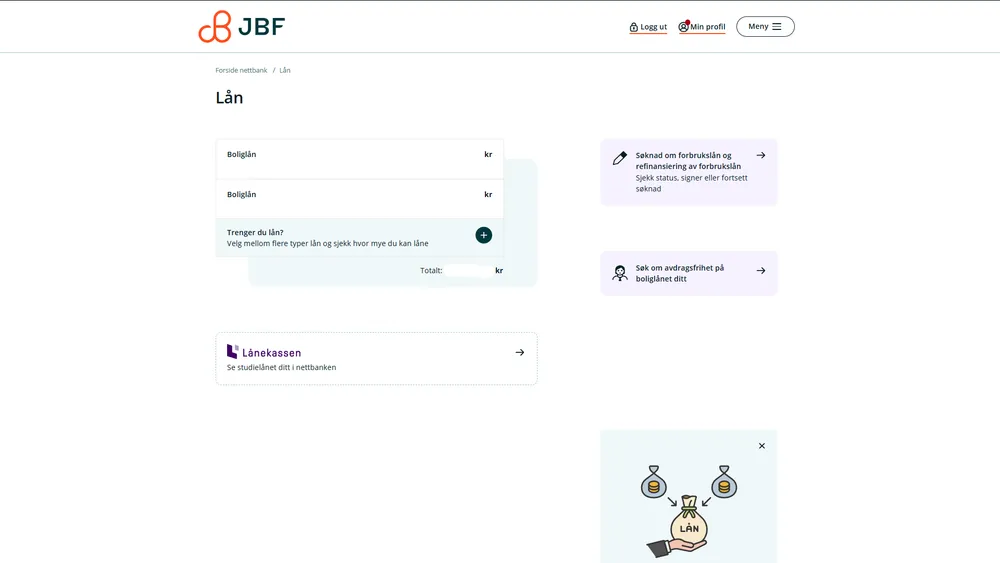Click the Min profil user icon

click(x=684, y=27)
